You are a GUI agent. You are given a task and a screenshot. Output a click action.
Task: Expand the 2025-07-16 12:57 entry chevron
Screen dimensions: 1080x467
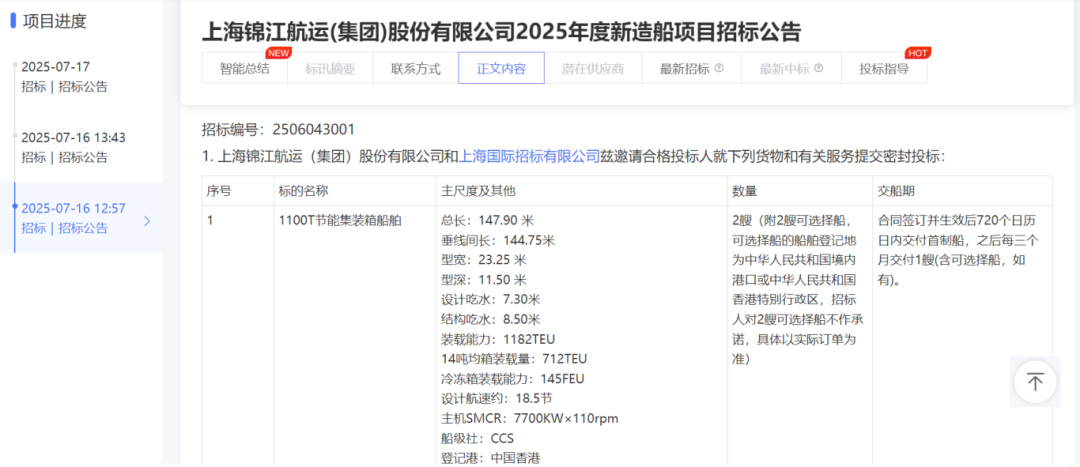pos(147,220)
